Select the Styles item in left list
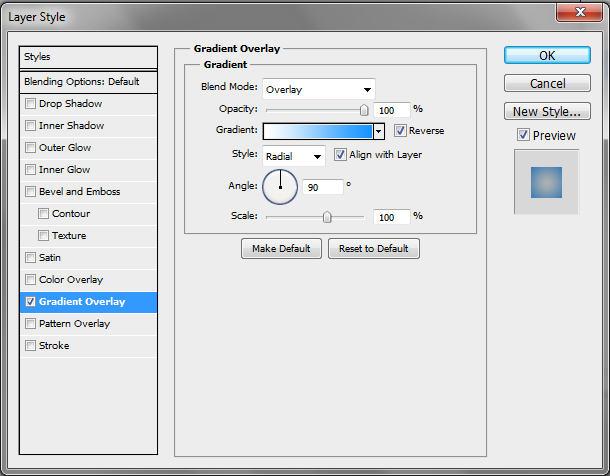The width and height of the screenshot is (610, 476). point(89,58)
